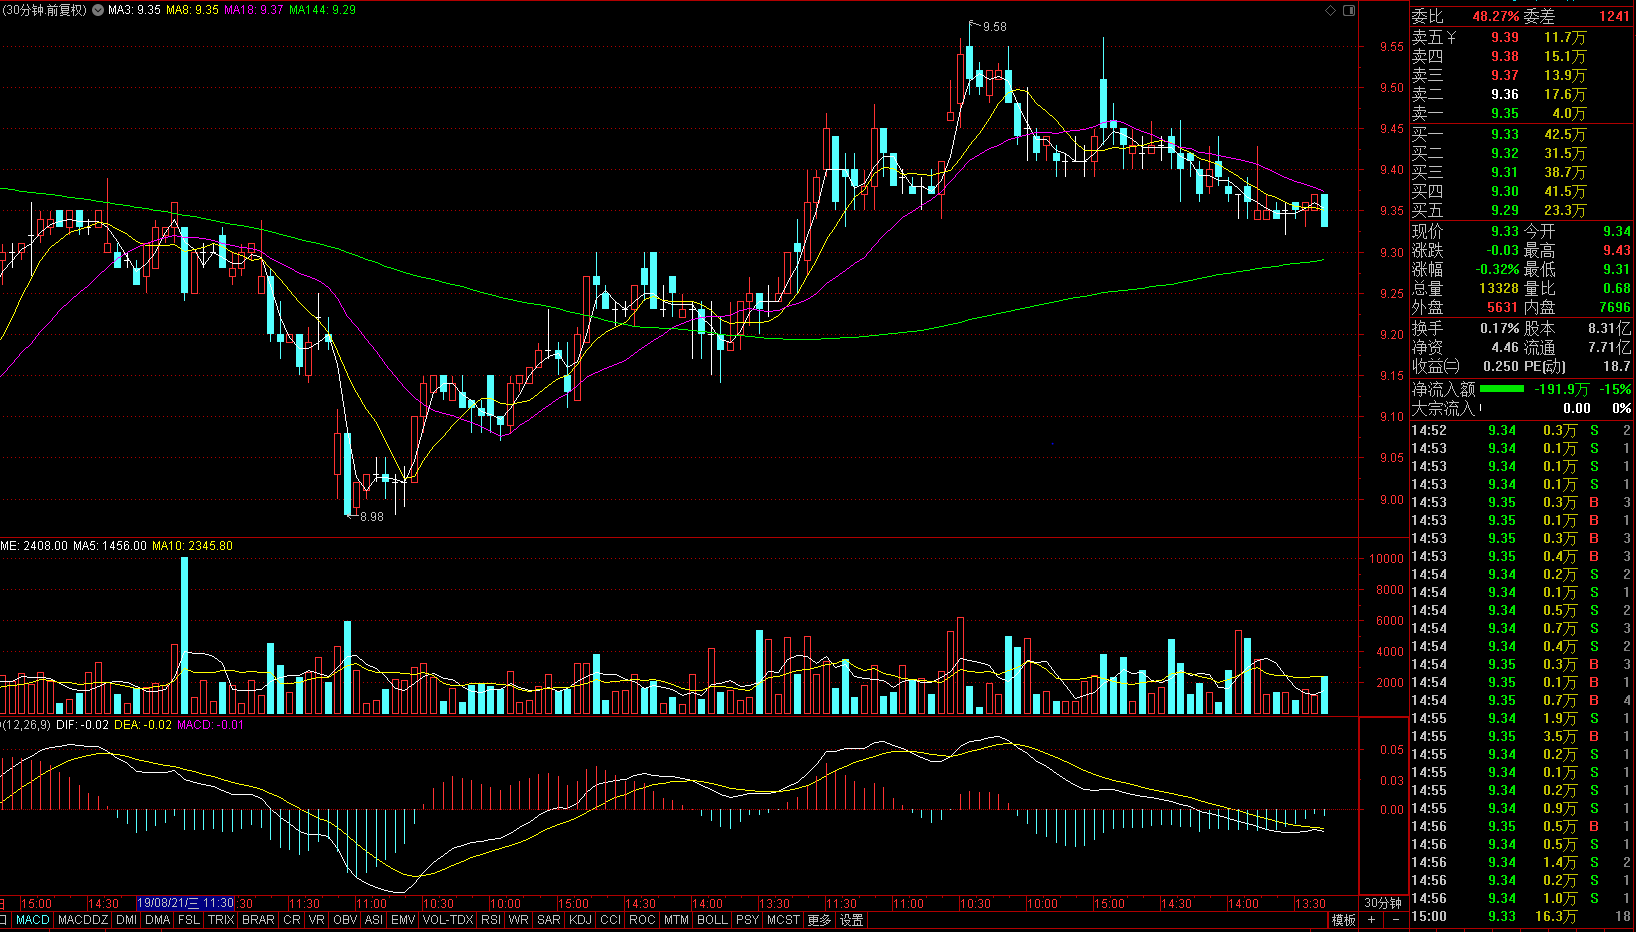
Task: Click the 换手 0.17% turnover value
Action: pyautogui.click(x=1500, y=328)
